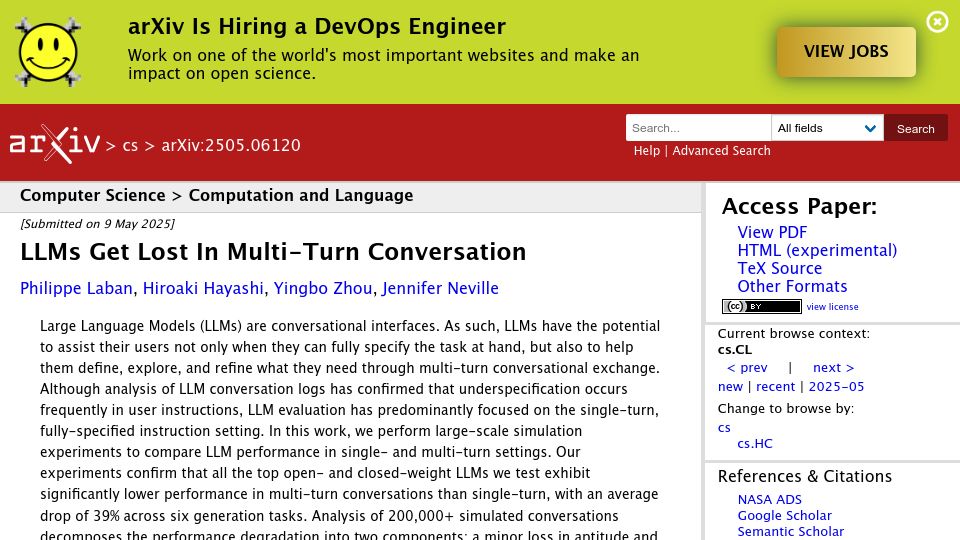Click arXiv:2505.06120 identifier in header
The image size is (960, 540).
click(x=231, y=145)
